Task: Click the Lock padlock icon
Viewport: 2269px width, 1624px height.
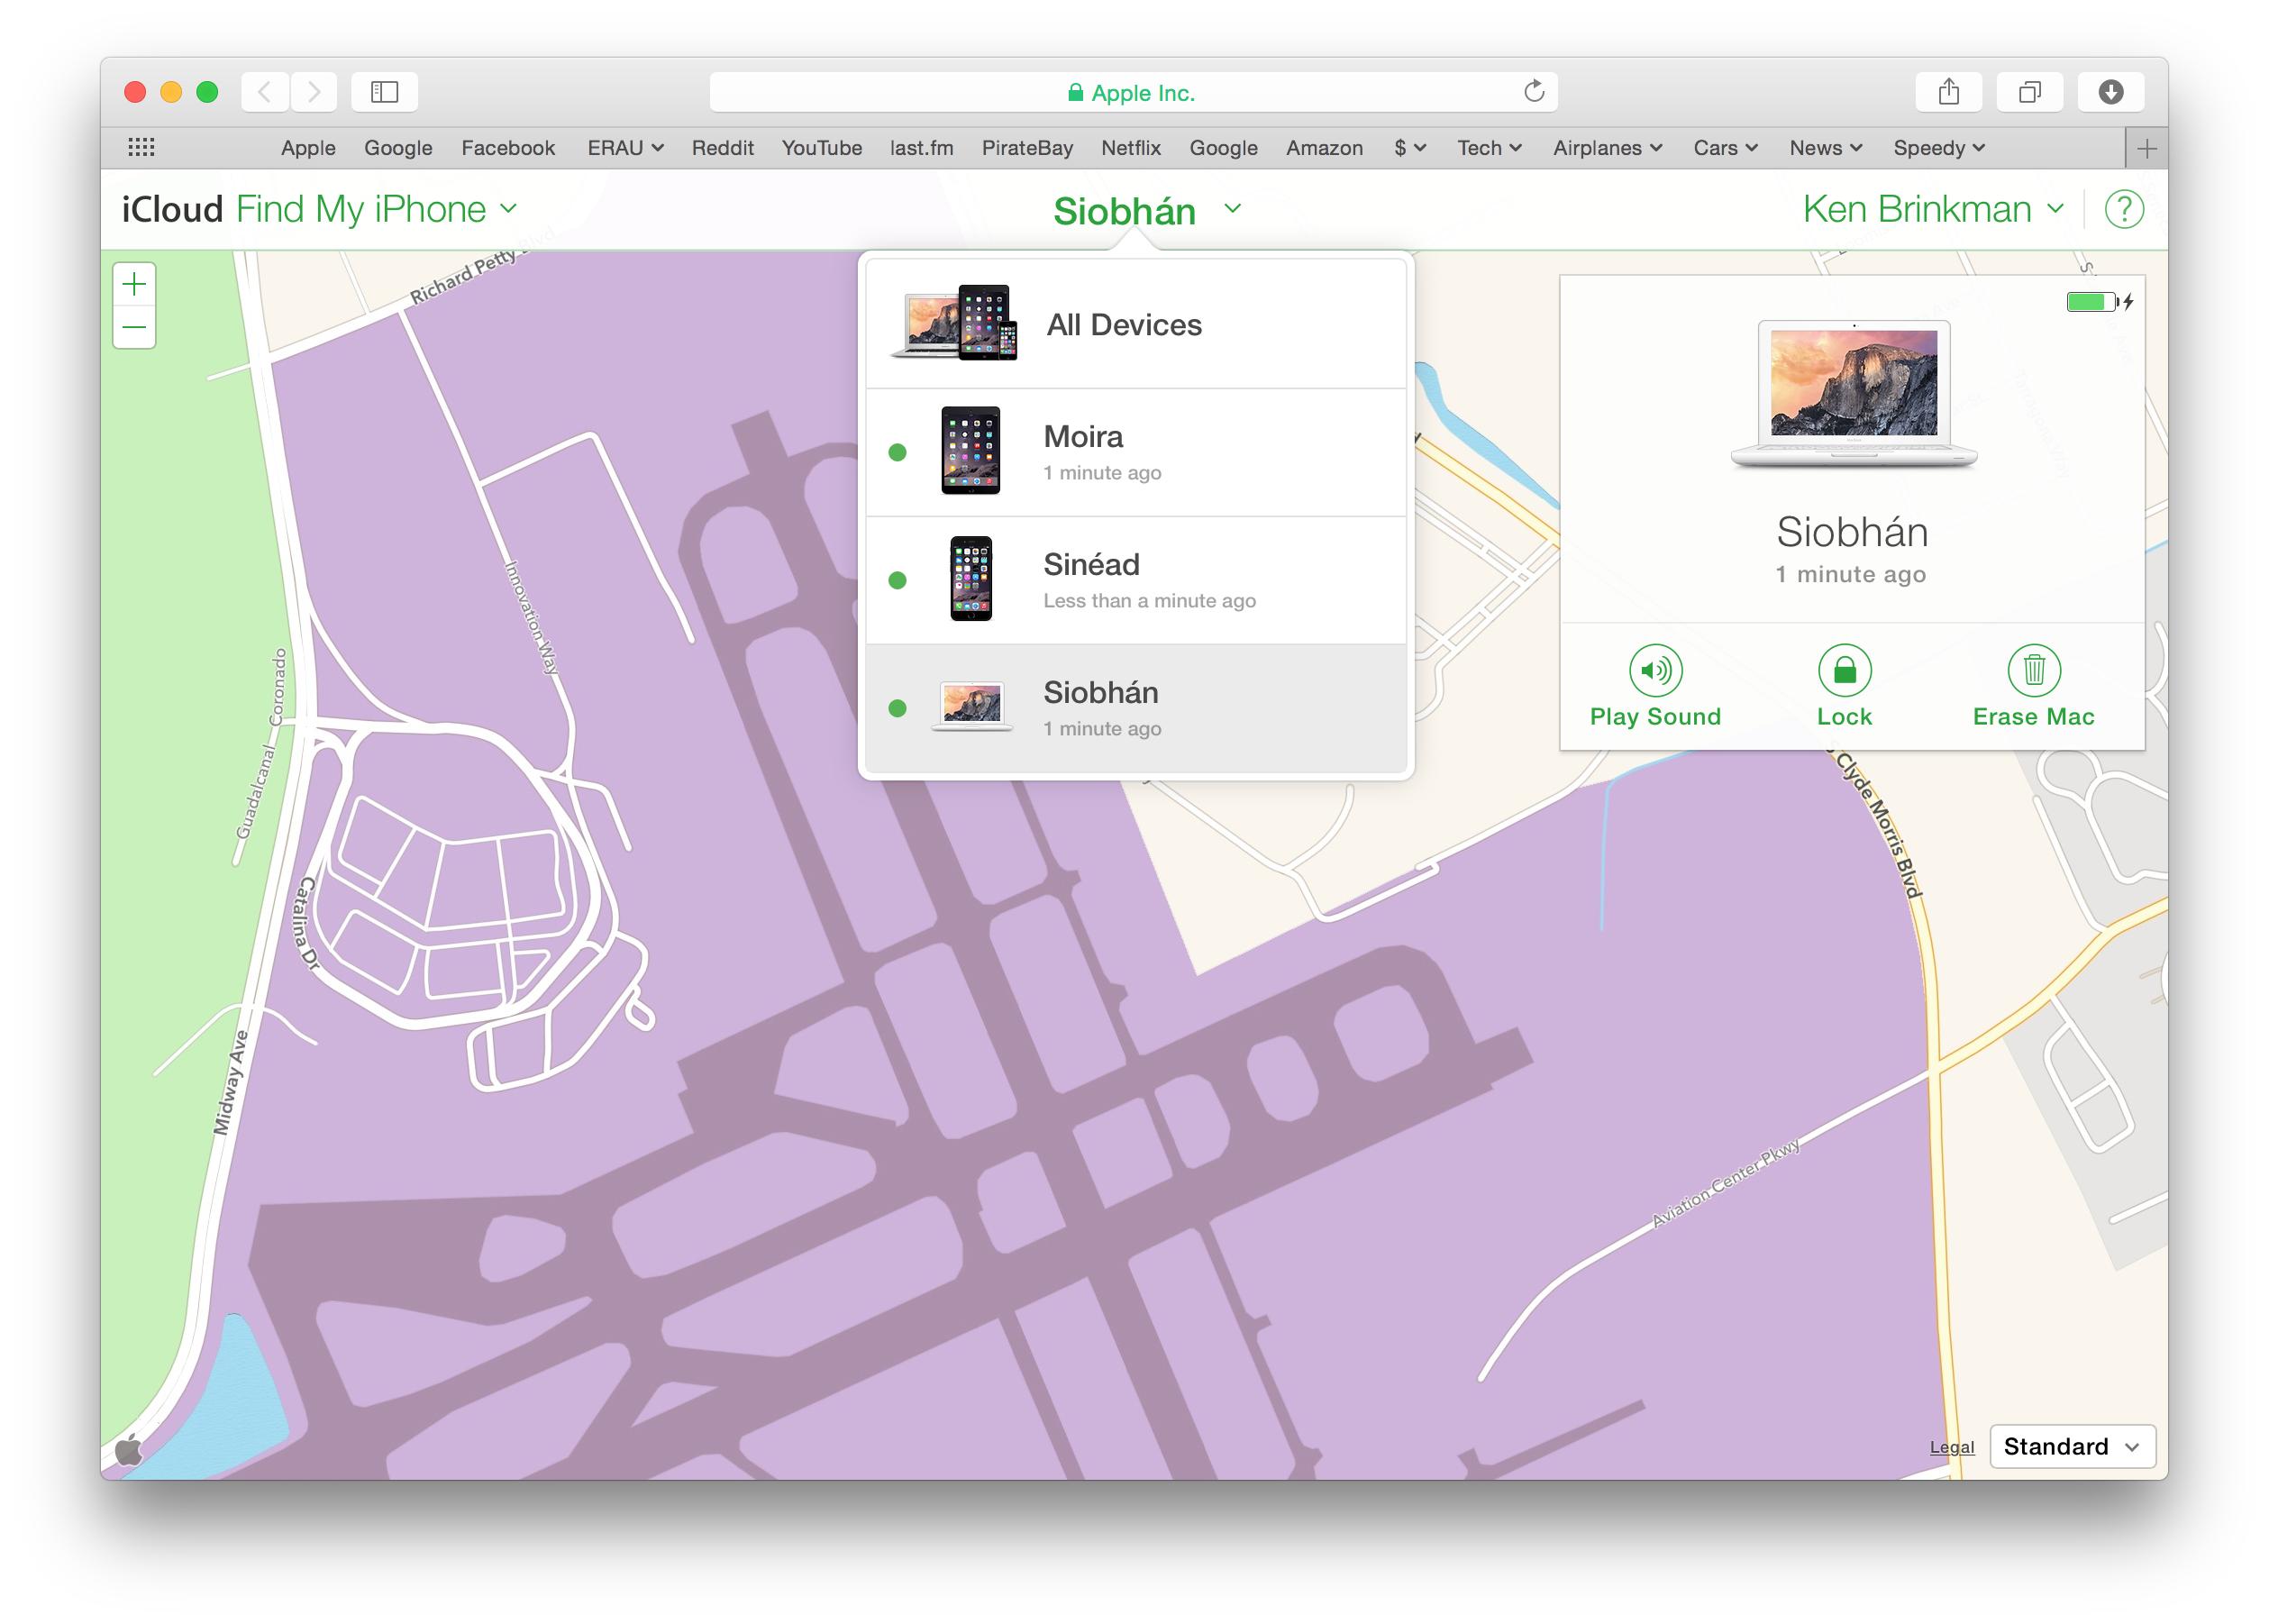Action: [1844, 670]
